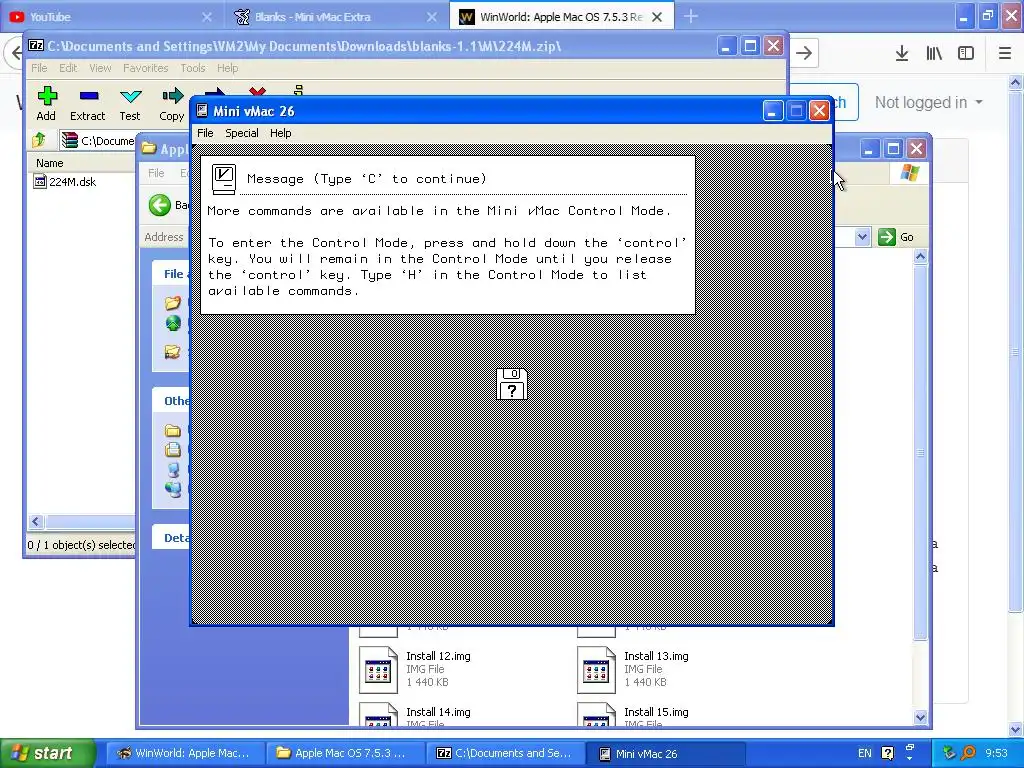
Task: Click the globe icon in Explorer sidebar
Action: 172,323
